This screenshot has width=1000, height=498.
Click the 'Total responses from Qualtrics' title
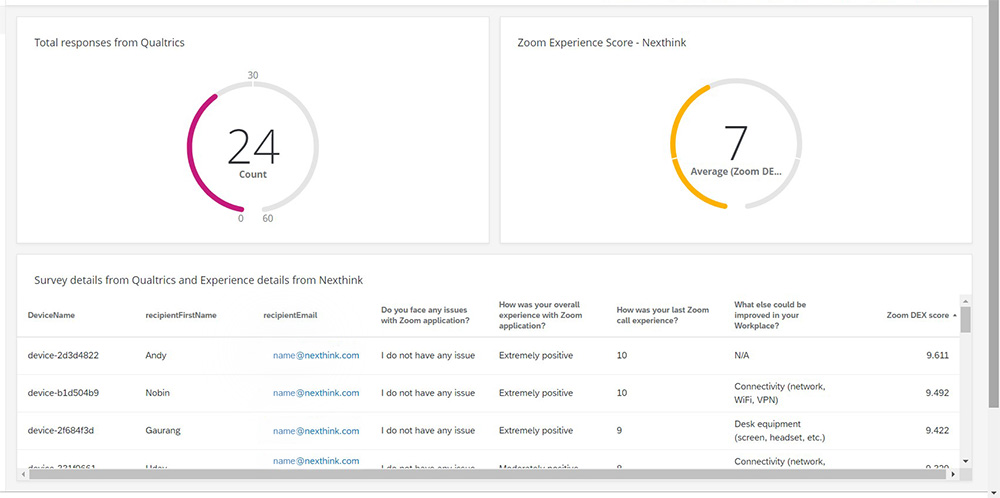[x=109, y=43]
